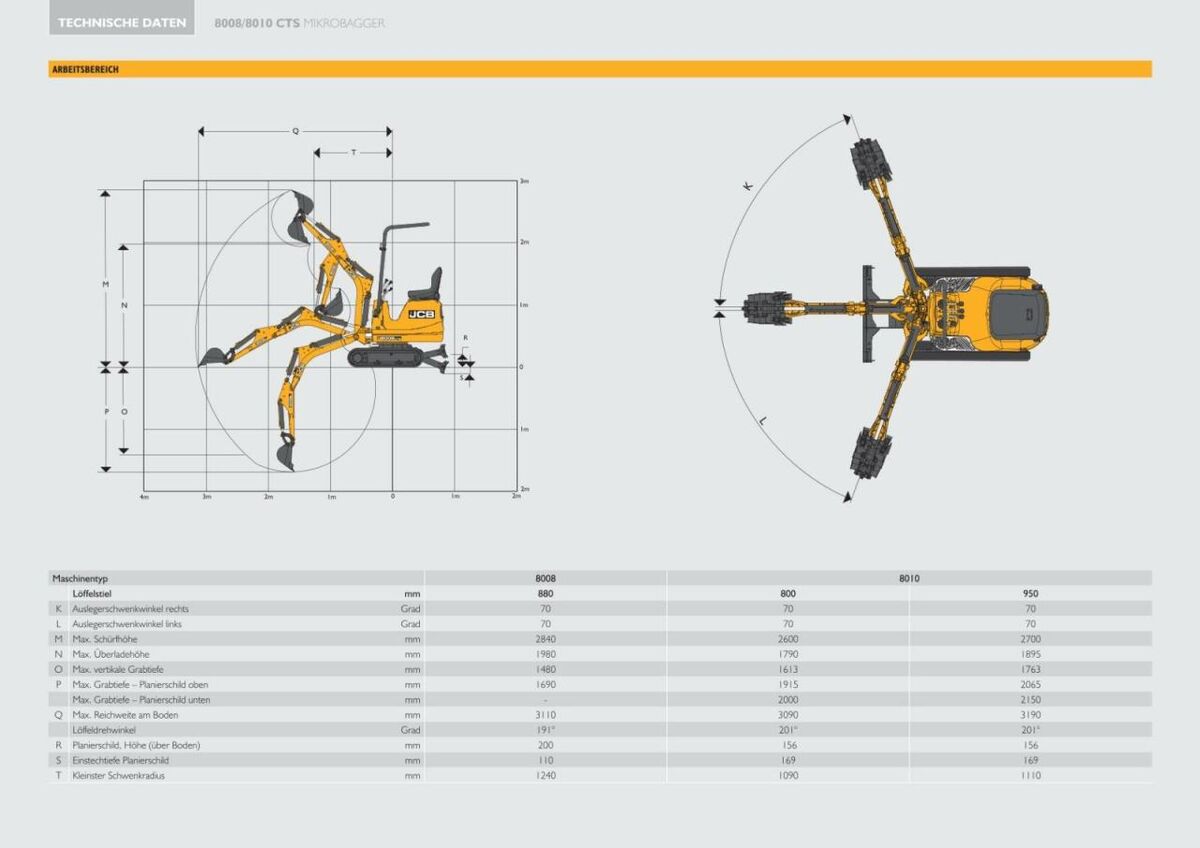1200x848 pixels.
Task: Click the '1763' vertikale Grabtiefe value
Action: (1031, 669)
